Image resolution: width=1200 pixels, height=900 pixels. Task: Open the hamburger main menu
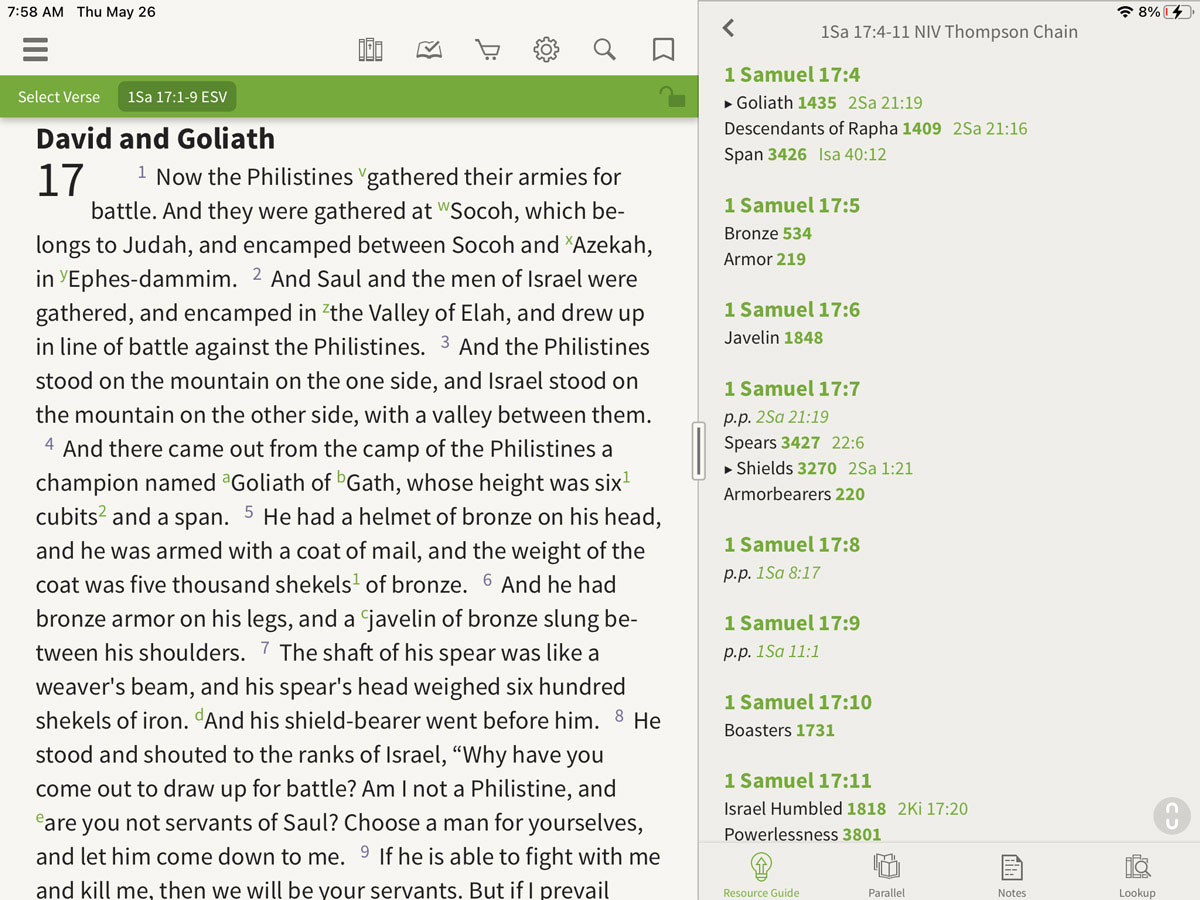click(x=35, y=49)
